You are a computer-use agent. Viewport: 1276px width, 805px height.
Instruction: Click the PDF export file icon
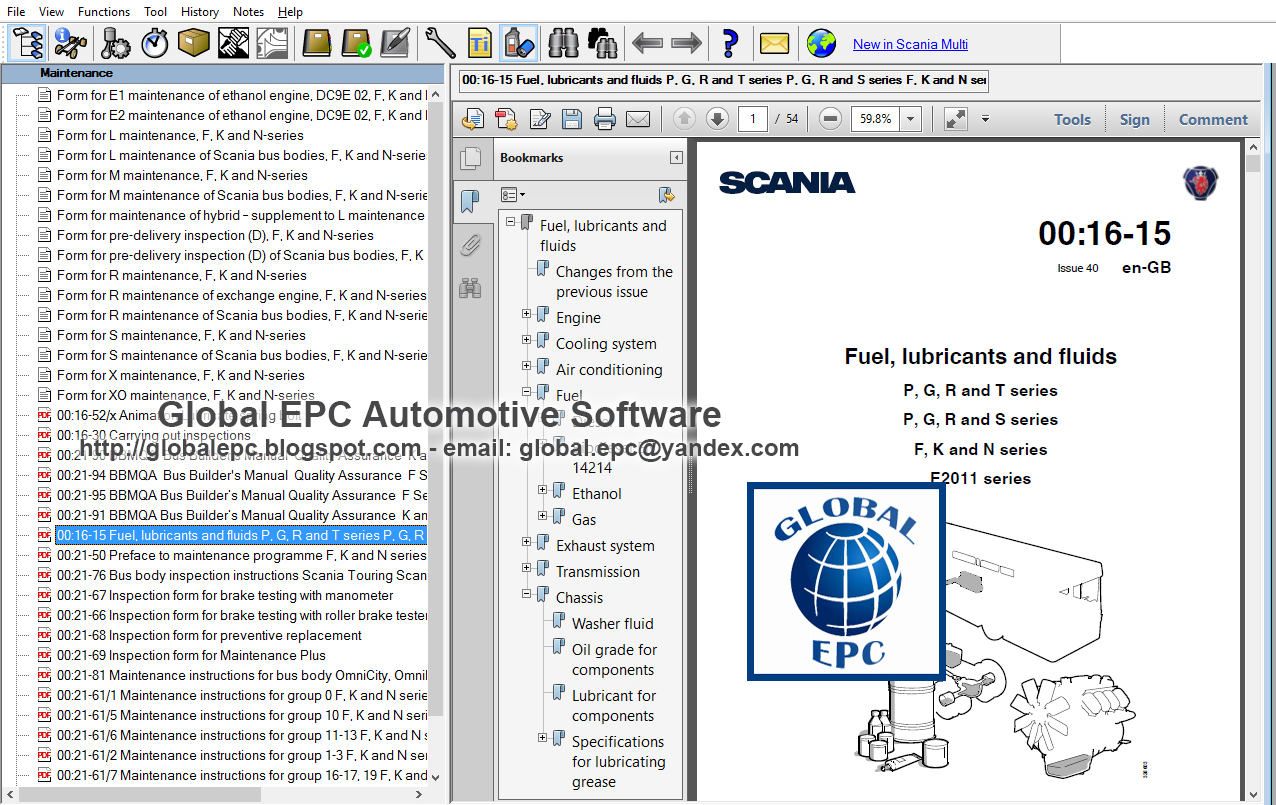(473, 120)
